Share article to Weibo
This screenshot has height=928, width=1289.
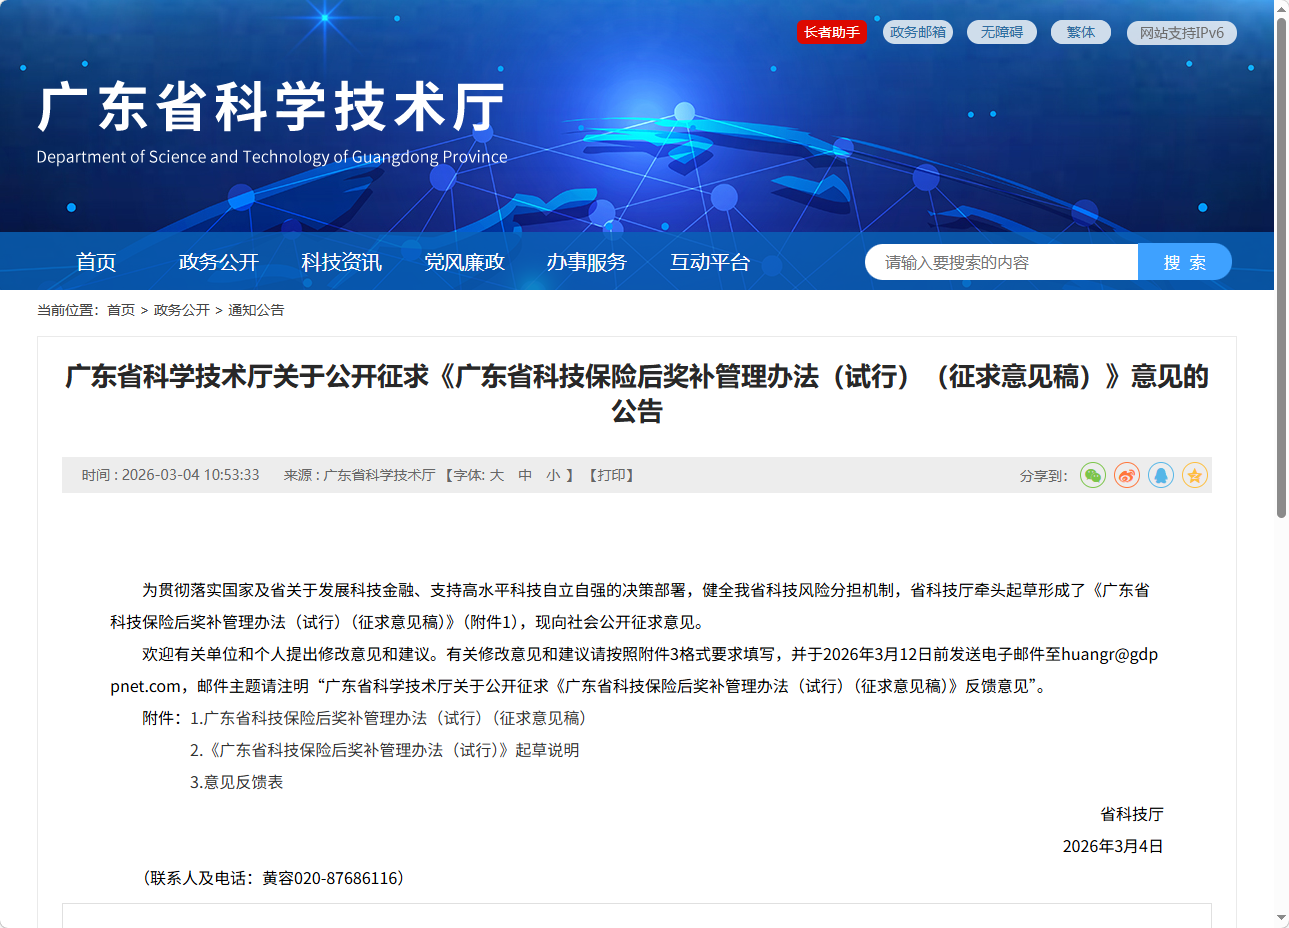[1127, 476]
